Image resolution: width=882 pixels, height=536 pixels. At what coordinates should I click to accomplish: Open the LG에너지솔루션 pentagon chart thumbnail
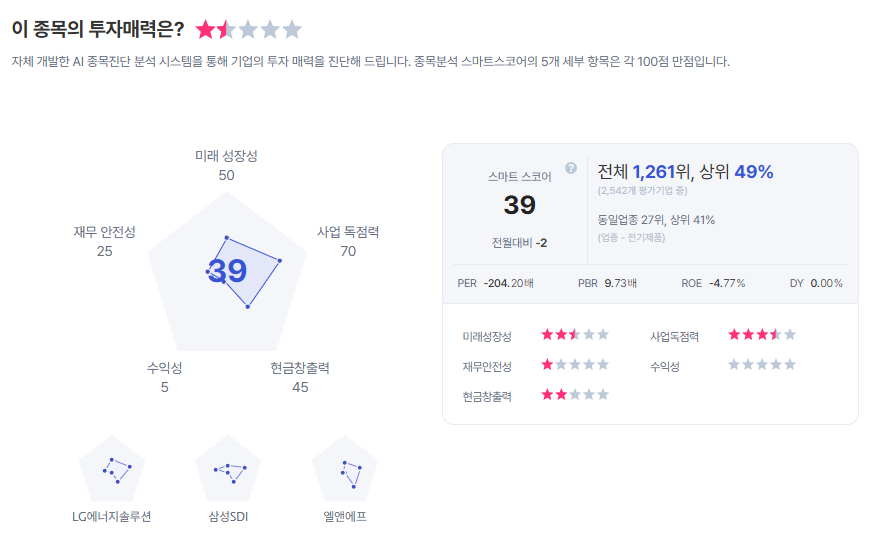pyautogui.click(x=112, y=470)
